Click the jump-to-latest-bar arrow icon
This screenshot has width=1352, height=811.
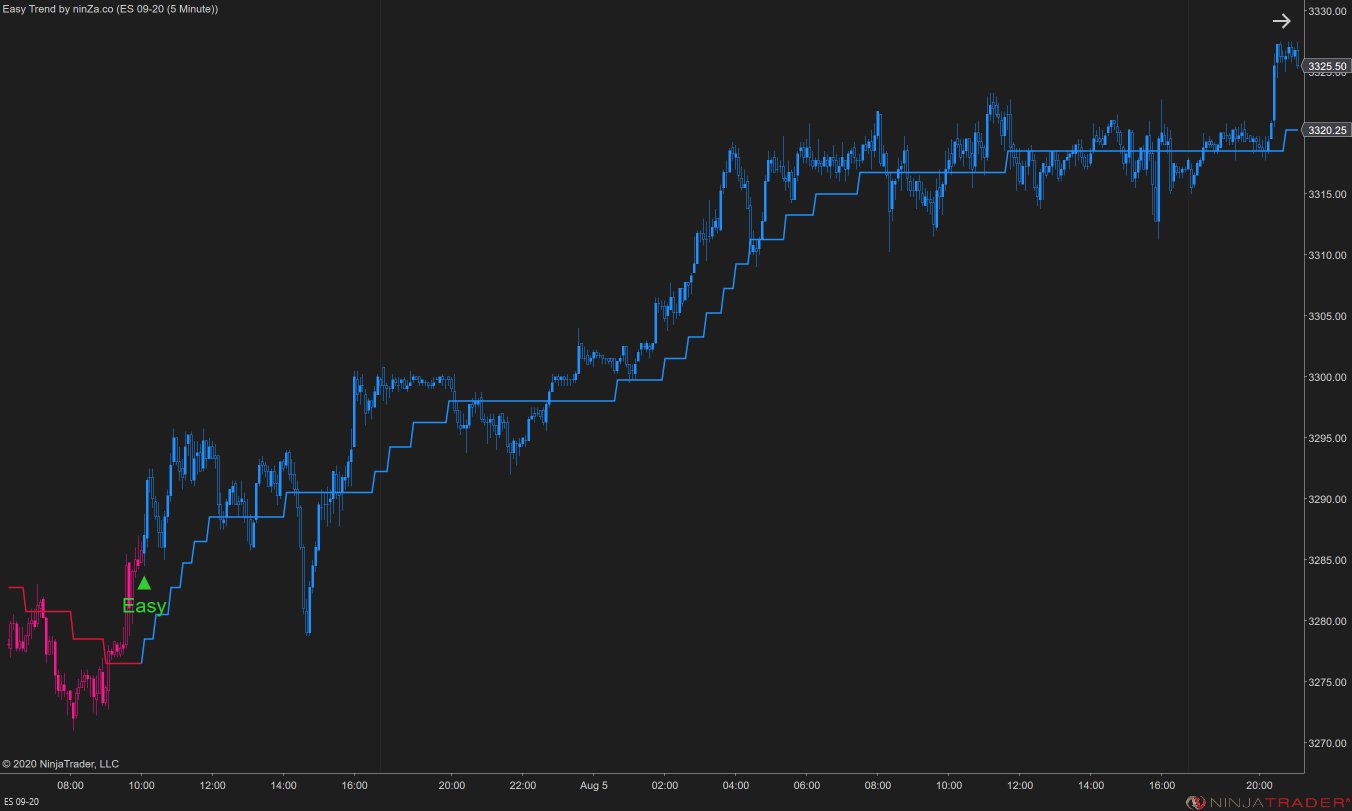click(1282, 20)
